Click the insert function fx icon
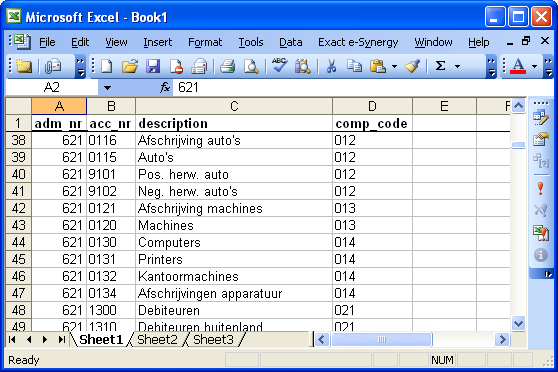This screenshot has height=372, width=558. [164, 87]
